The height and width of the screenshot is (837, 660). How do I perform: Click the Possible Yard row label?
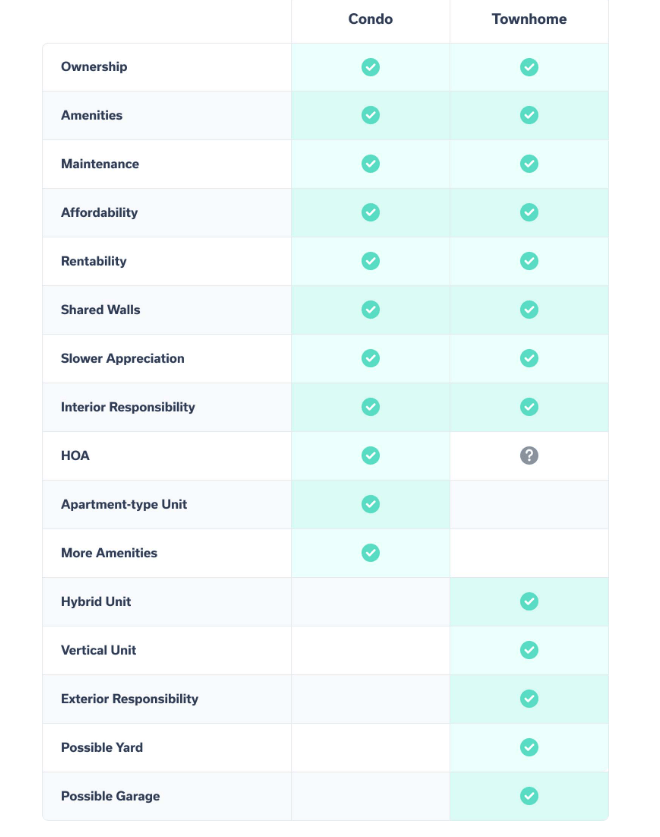pyautogui.click(x=101, y=747)
